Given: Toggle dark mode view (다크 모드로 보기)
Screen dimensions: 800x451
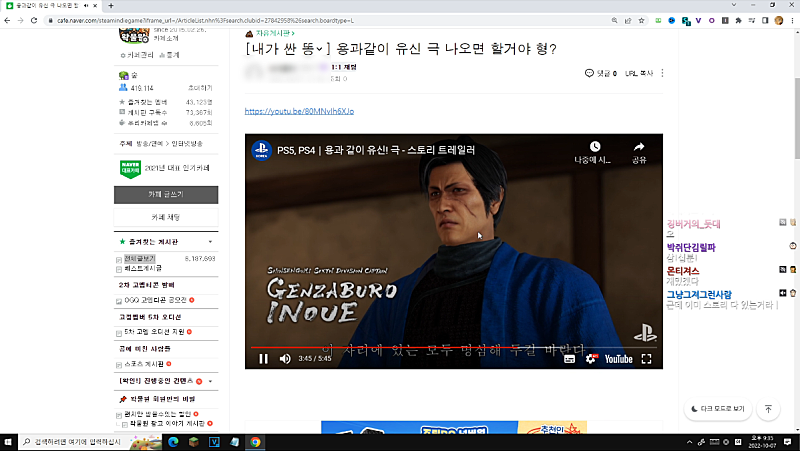Looking at the screenshot, I should (x=718, y=409).
